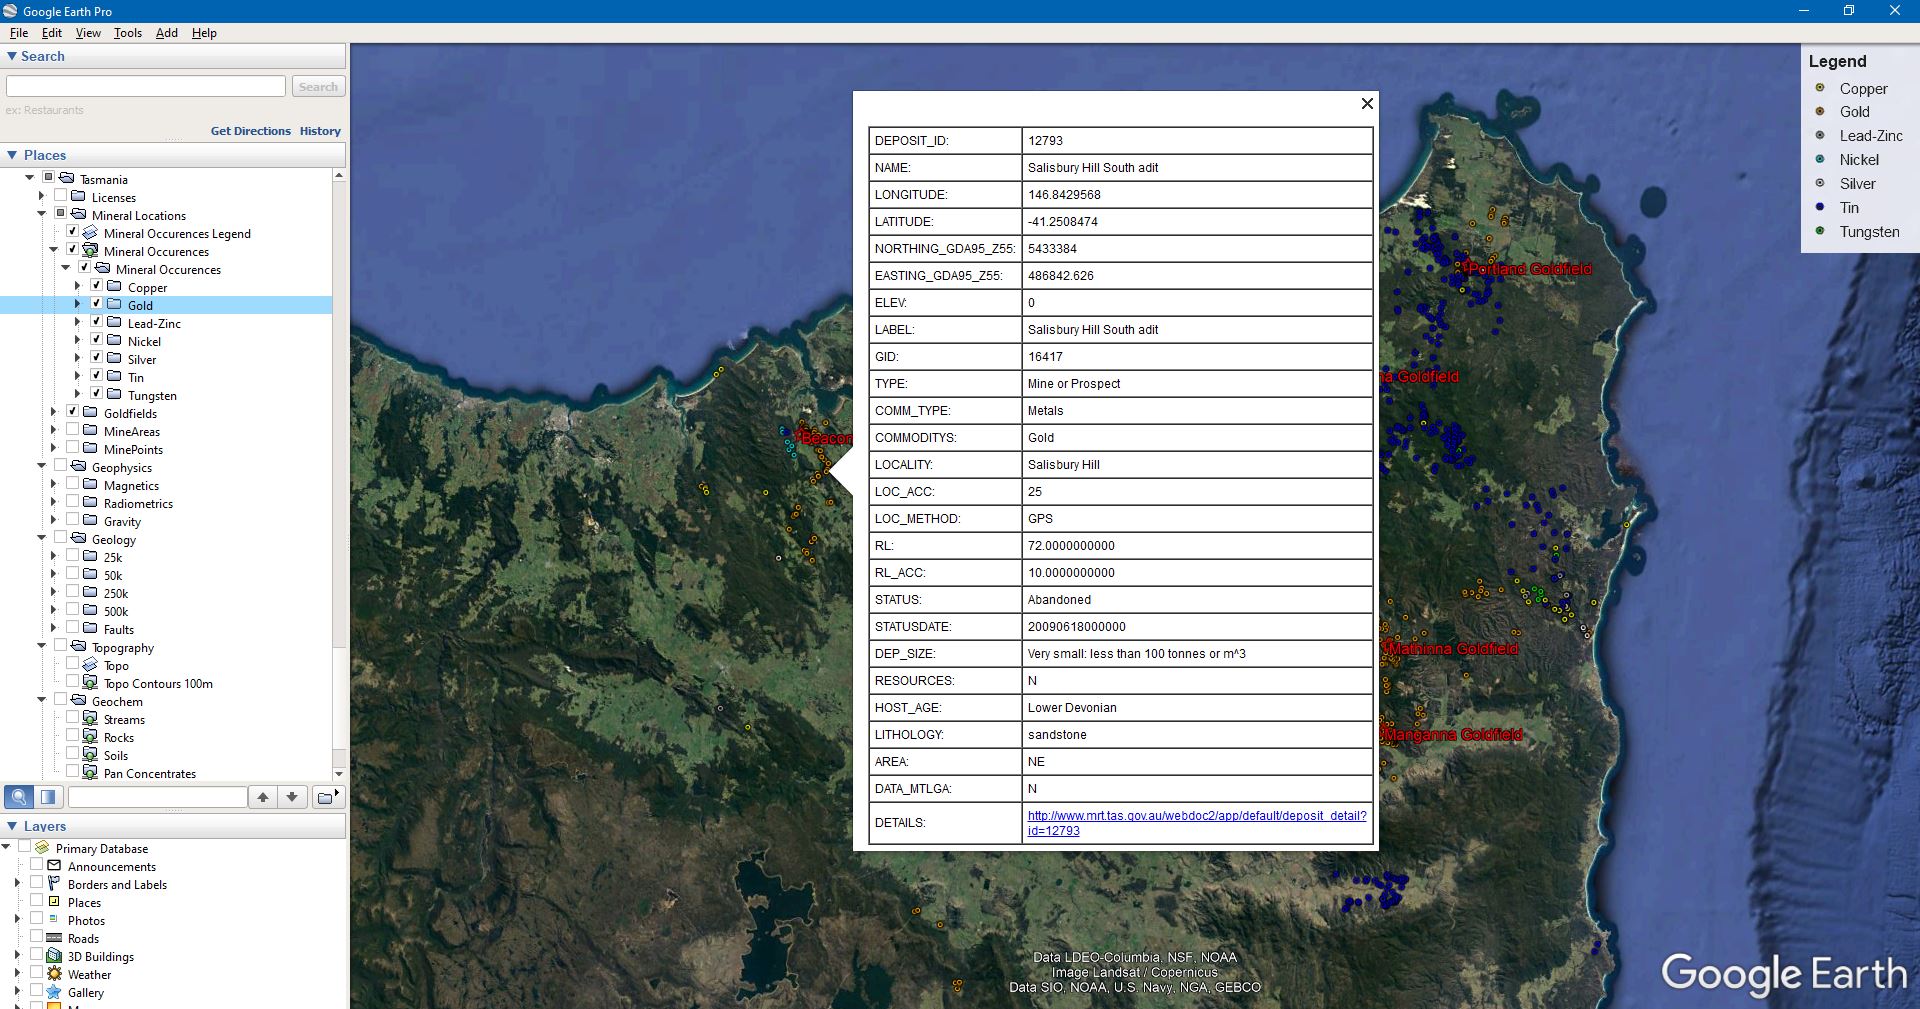Click the Streams network link icon
Image resolution: width=1920 pixels, height=1009 pixels.
pos(90,719)
